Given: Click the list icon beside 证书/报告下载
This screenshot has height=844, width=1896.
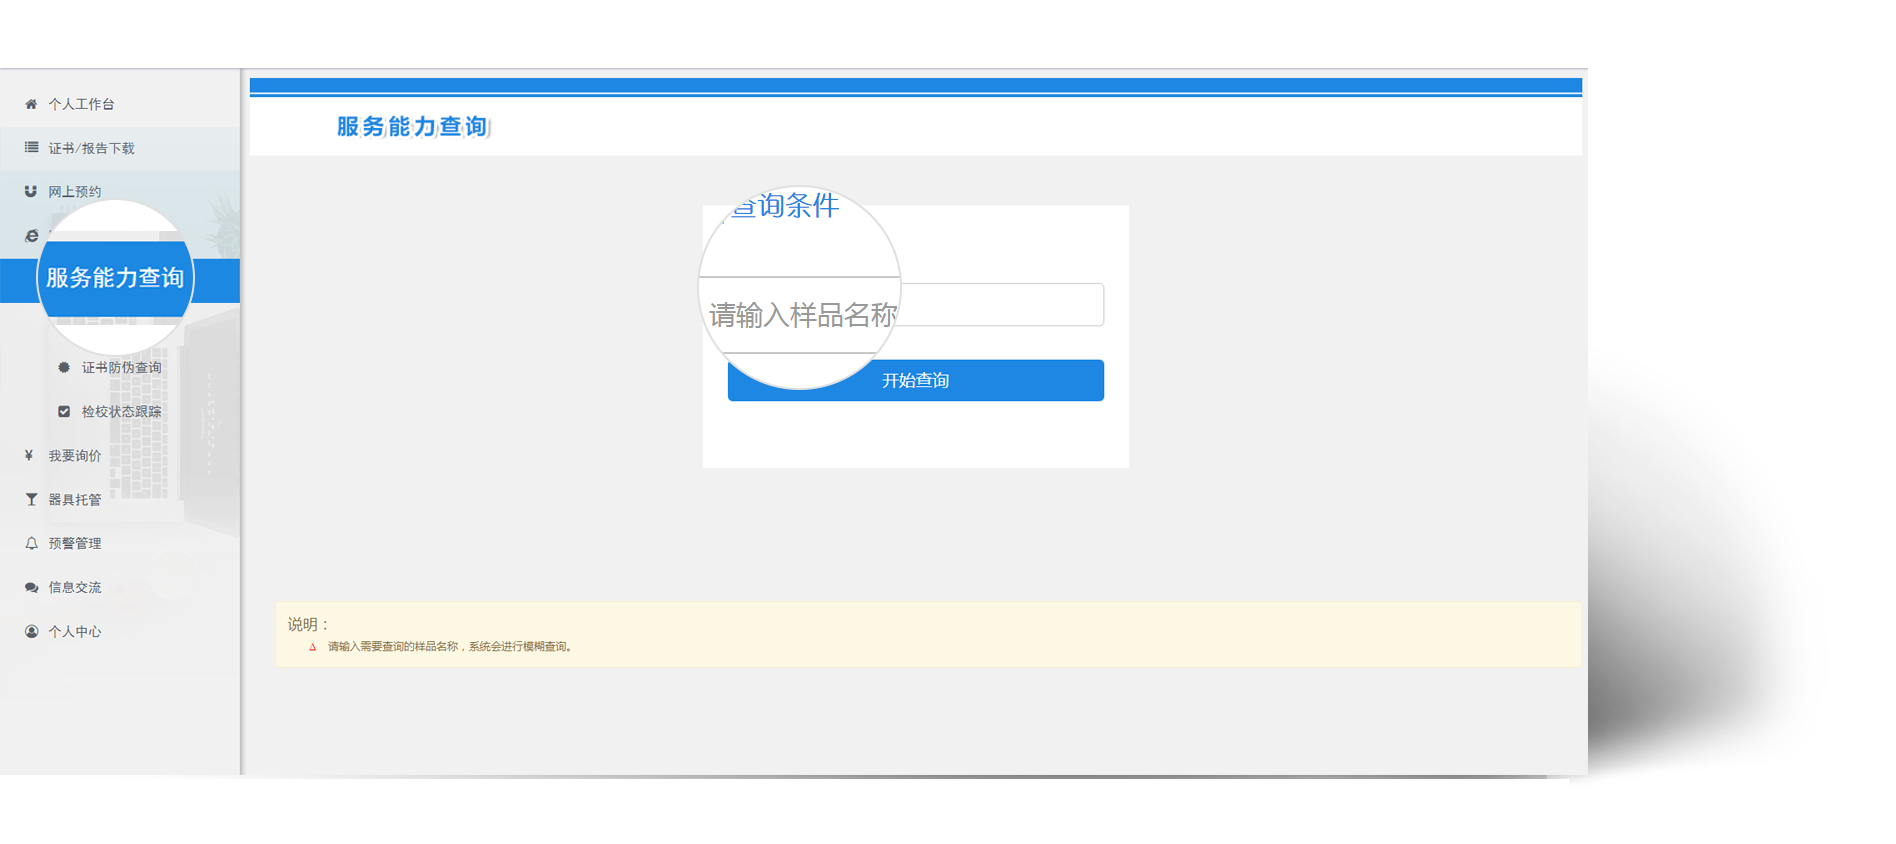Looking at the screenshot, I should pos(31,148).
